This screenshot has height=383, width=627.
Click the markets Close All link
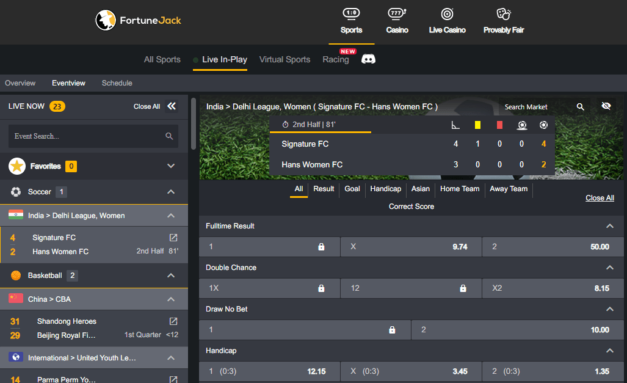click(x=599, y=198)
